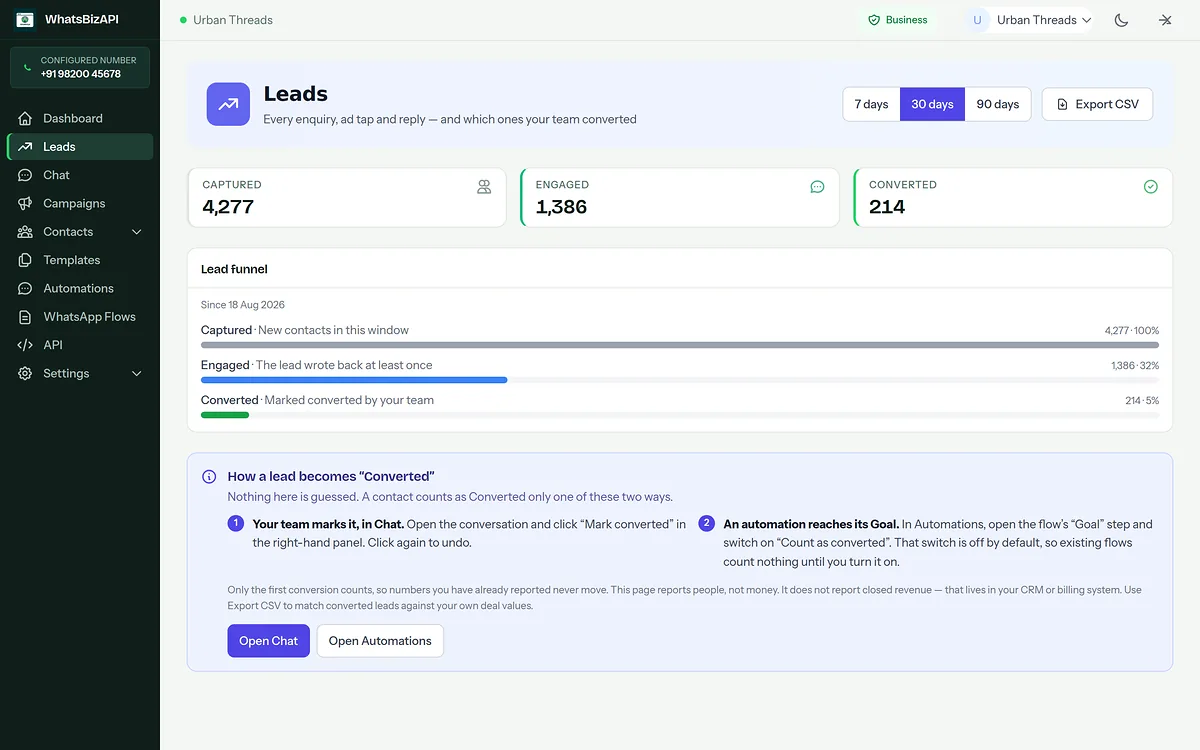Open Automations from the sidebar
1200x750 pixels.
tap(80, 288)
